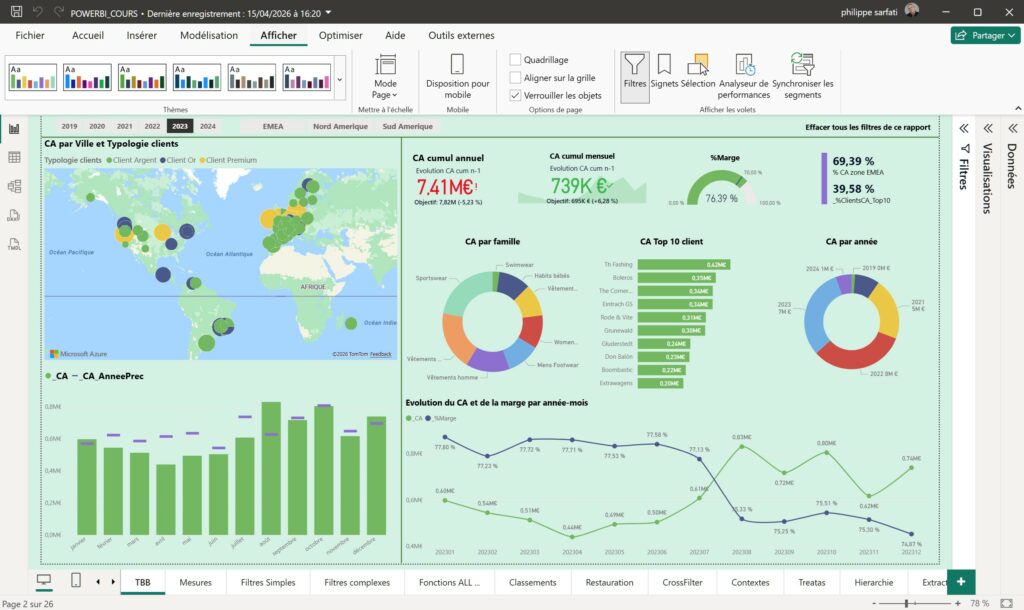This screenshot has width=1024, height=610.
Task: Open the Modélisation ribbon tab
Action: point(209,35)
